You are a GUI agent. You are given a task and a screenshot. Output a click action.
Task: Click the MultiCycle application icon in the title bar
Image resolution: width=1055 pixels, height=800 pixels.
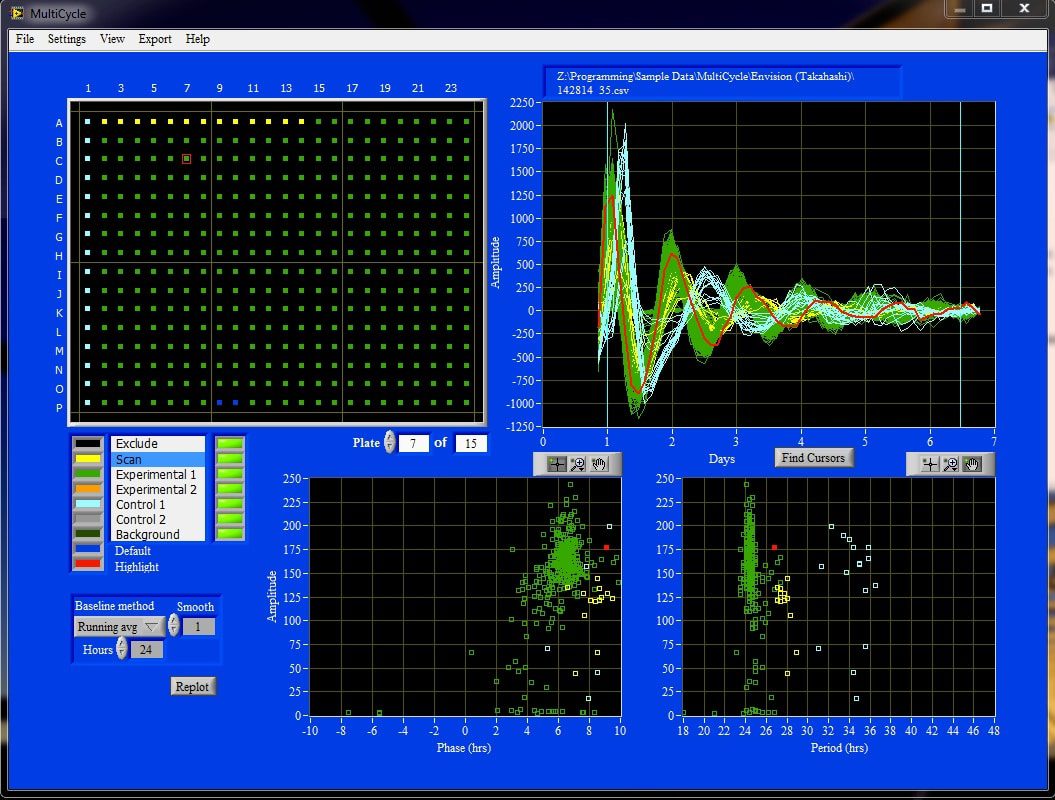click(x=16, y=13)
